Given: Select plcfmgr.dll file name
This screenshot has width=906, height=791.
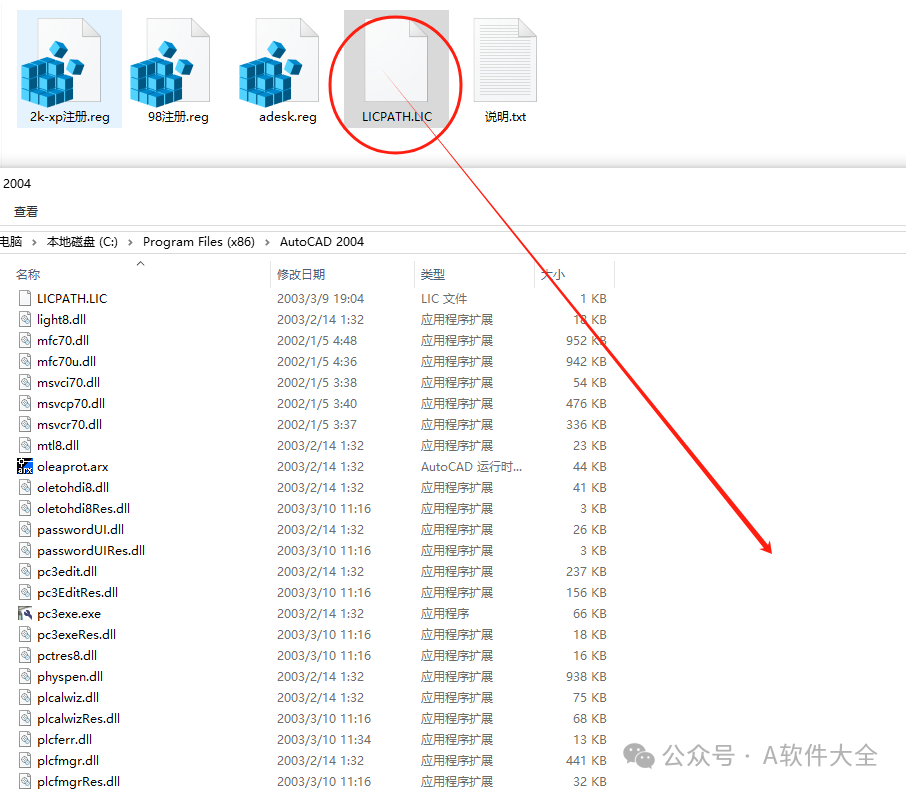Looking at the screenshot, I should (x=68, y=760).
